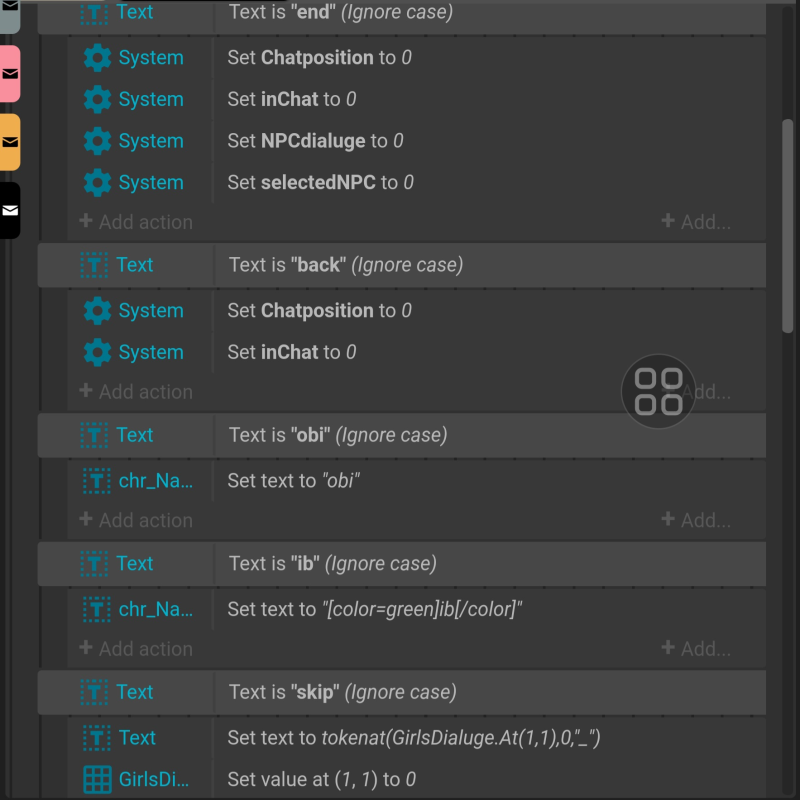This screenshot has height=800, width=800.
Task: Select condition Text is "obi" (Ignore case)
Action: point(338,435)
